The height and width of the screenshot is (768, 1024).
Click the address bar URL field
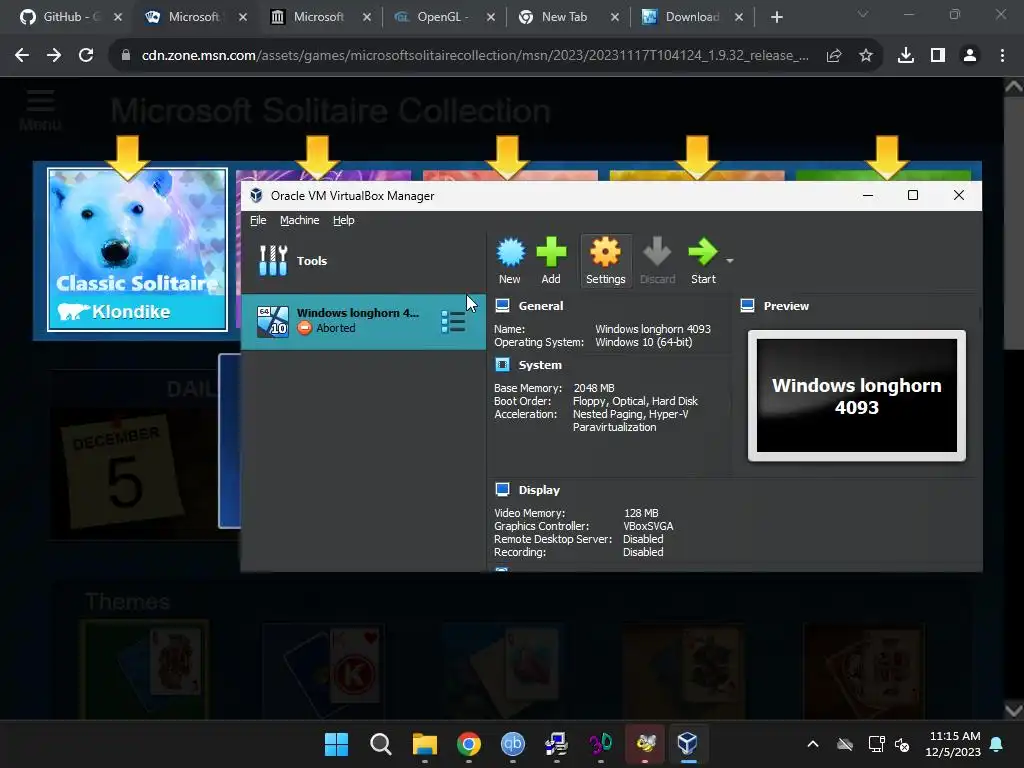pos(475,56)
